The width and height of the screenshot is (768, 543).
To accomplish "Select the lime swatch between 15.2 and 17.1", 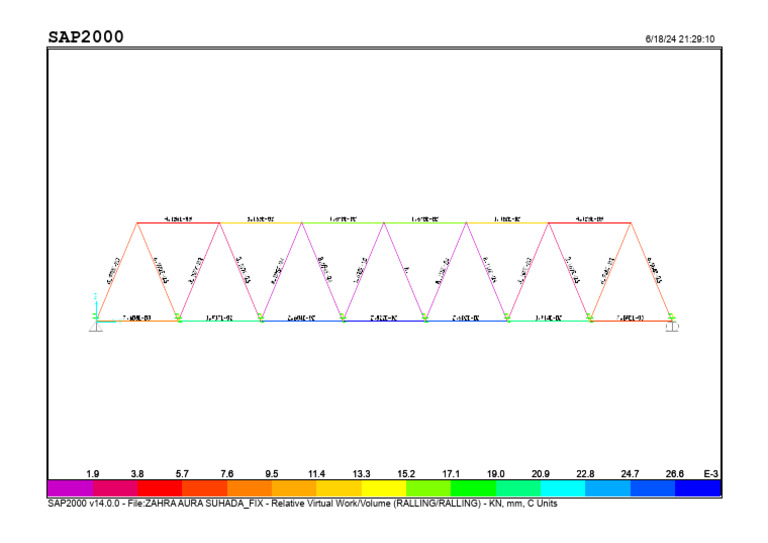I will pyautogui.click(x=429, y=488).
